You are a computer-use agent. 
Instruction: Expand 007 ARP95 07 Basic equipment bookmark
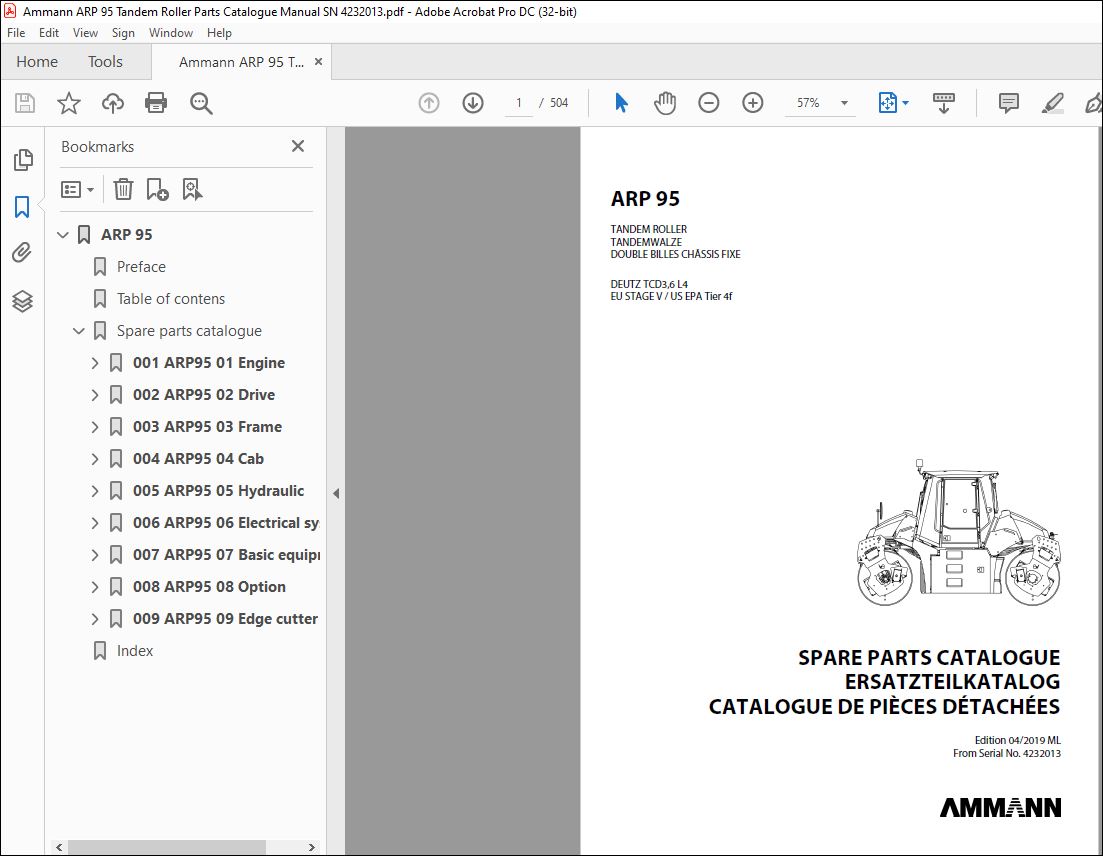(95, 555)
